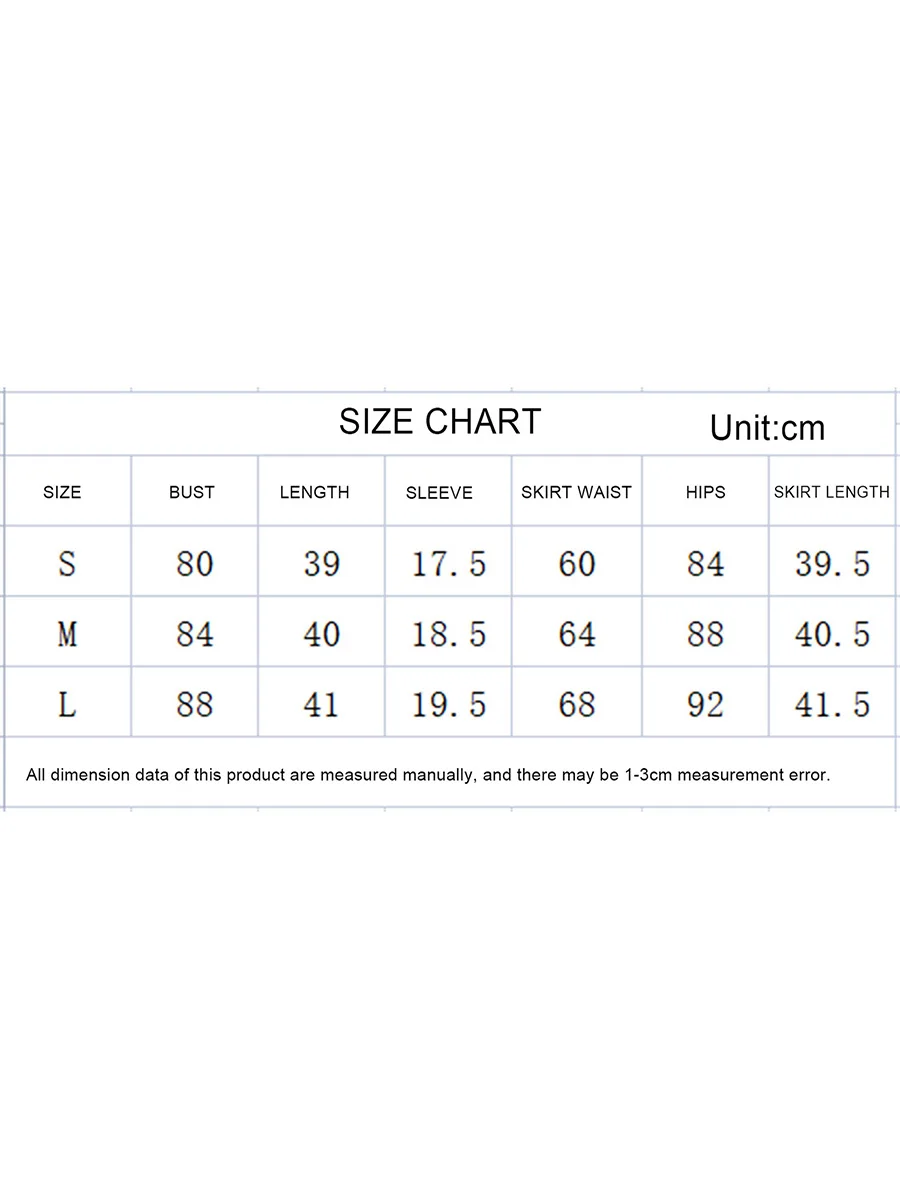Click the SKIRT LENGTH column header
900x1200 pixels.
pos(831,492)
